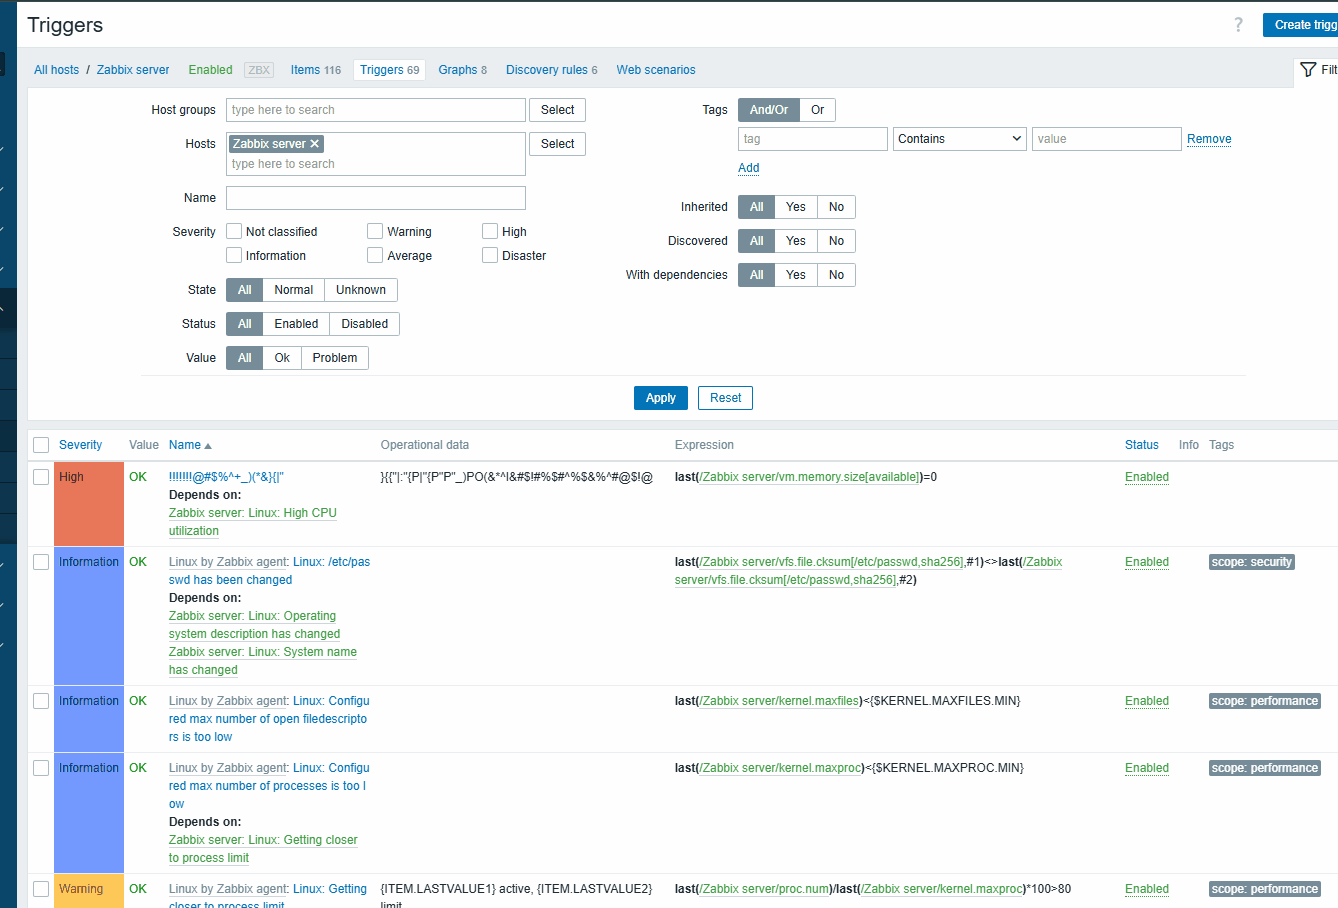Click the scope: security tag
The height and width of the screenshot is (908, 1338).
pos(1252,562)
